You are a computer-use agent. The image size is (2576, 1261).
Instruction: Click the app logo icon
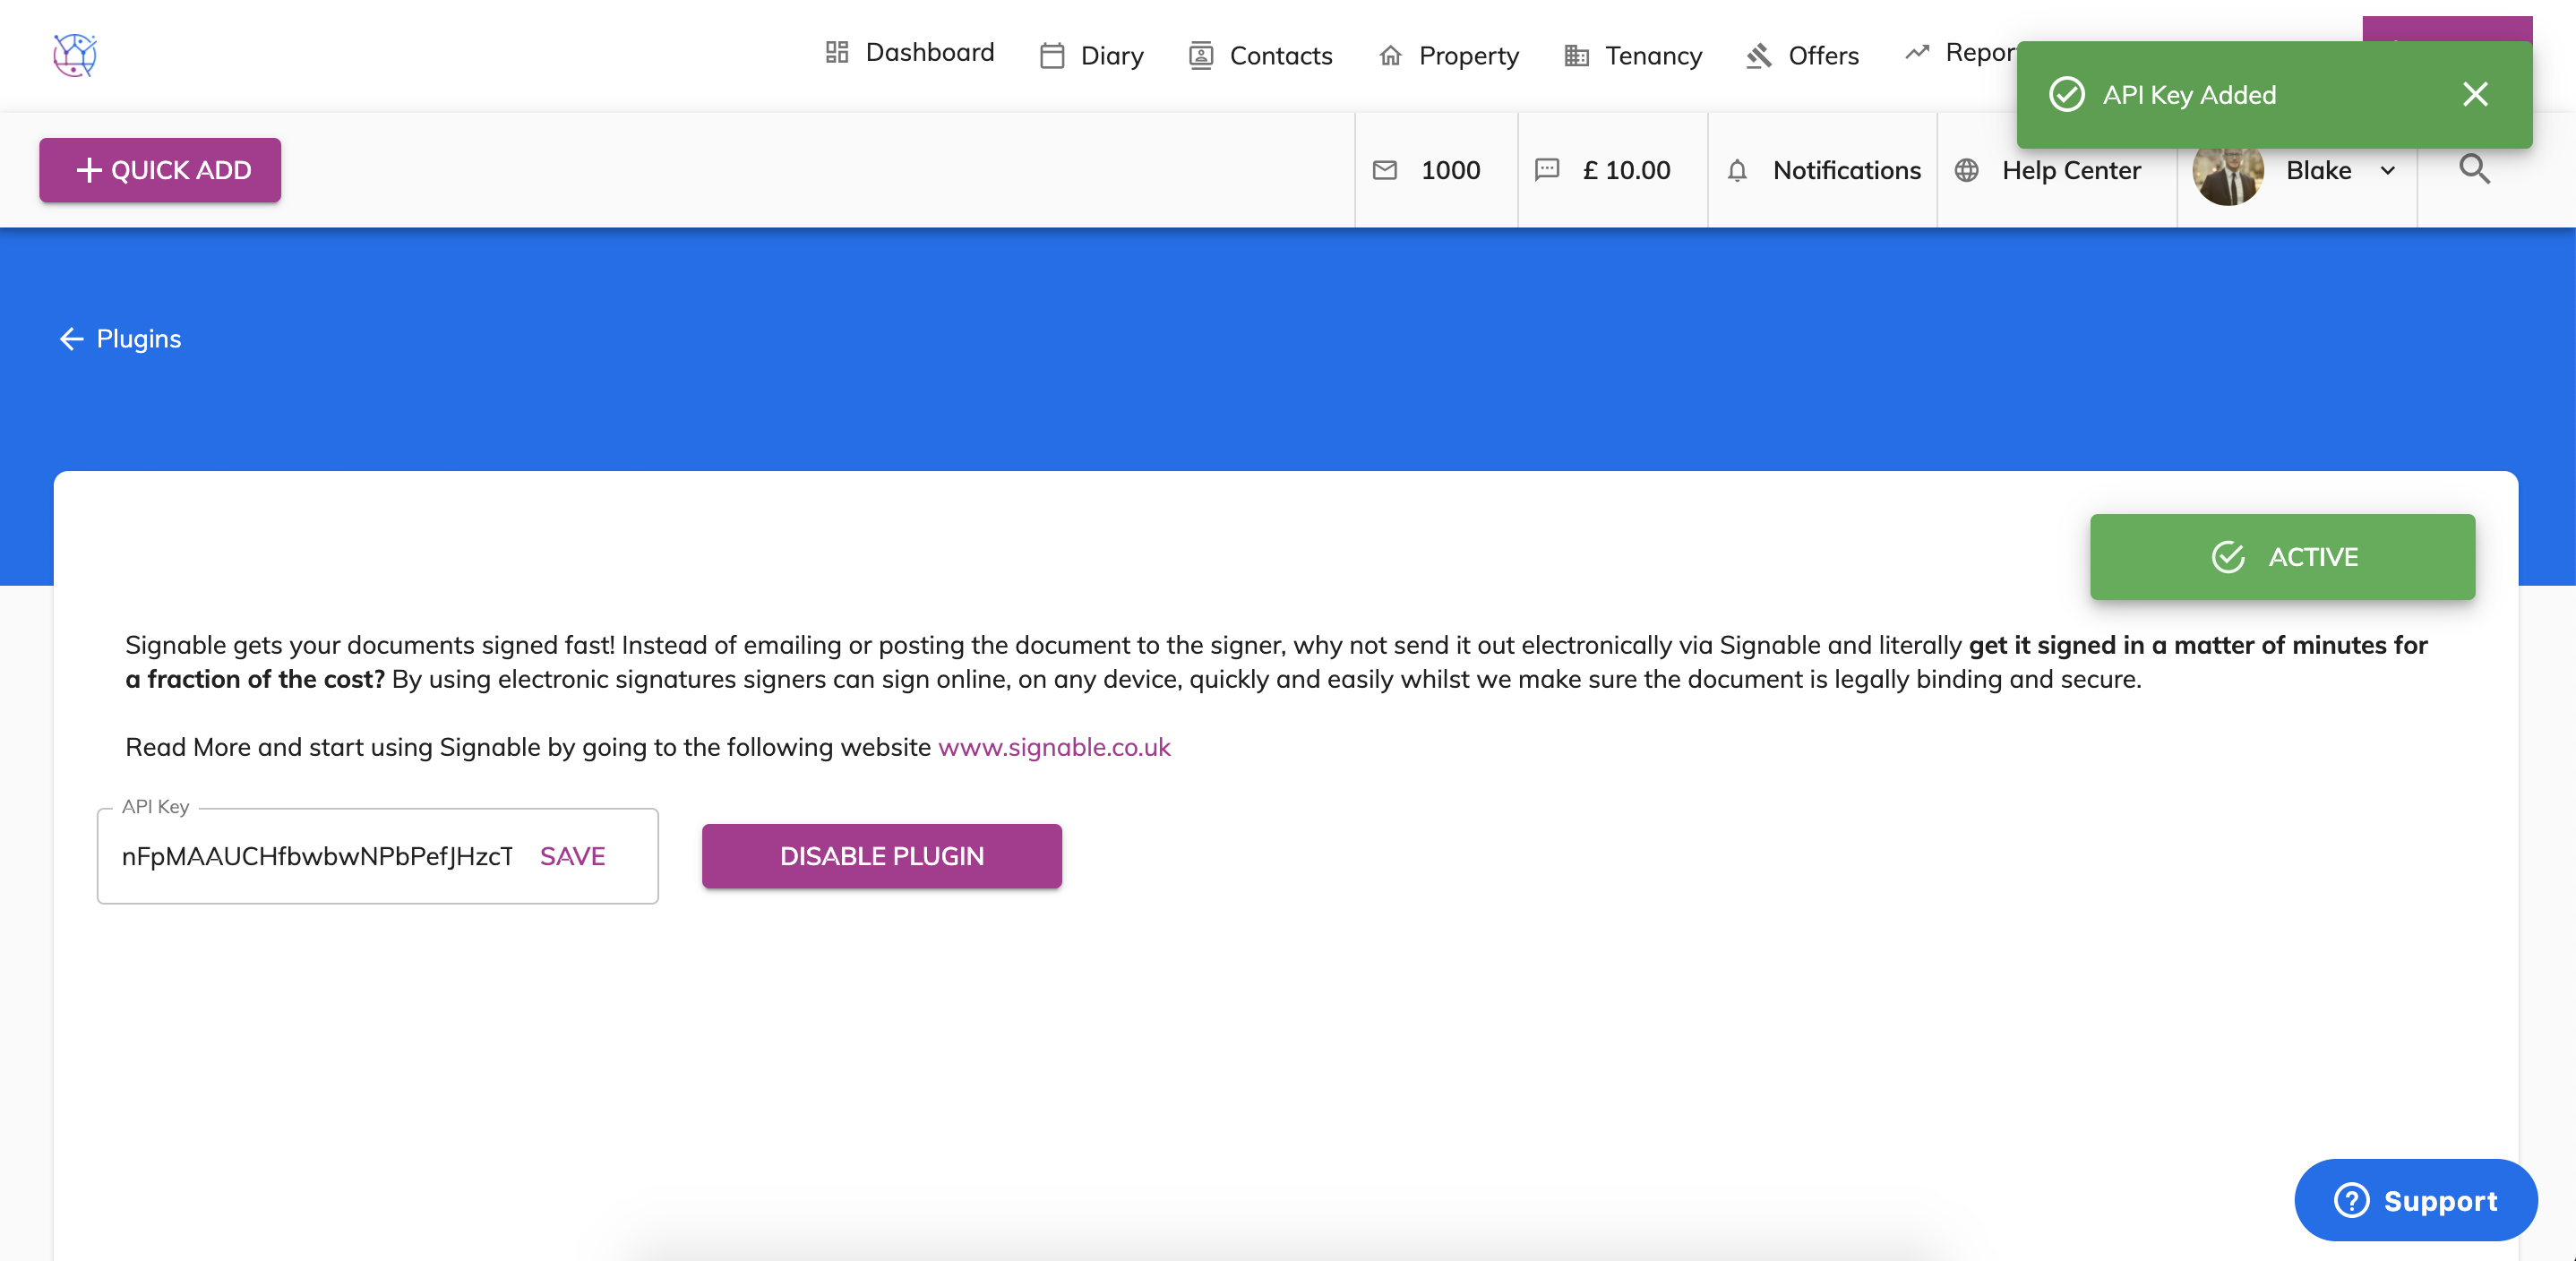(75, 55)
